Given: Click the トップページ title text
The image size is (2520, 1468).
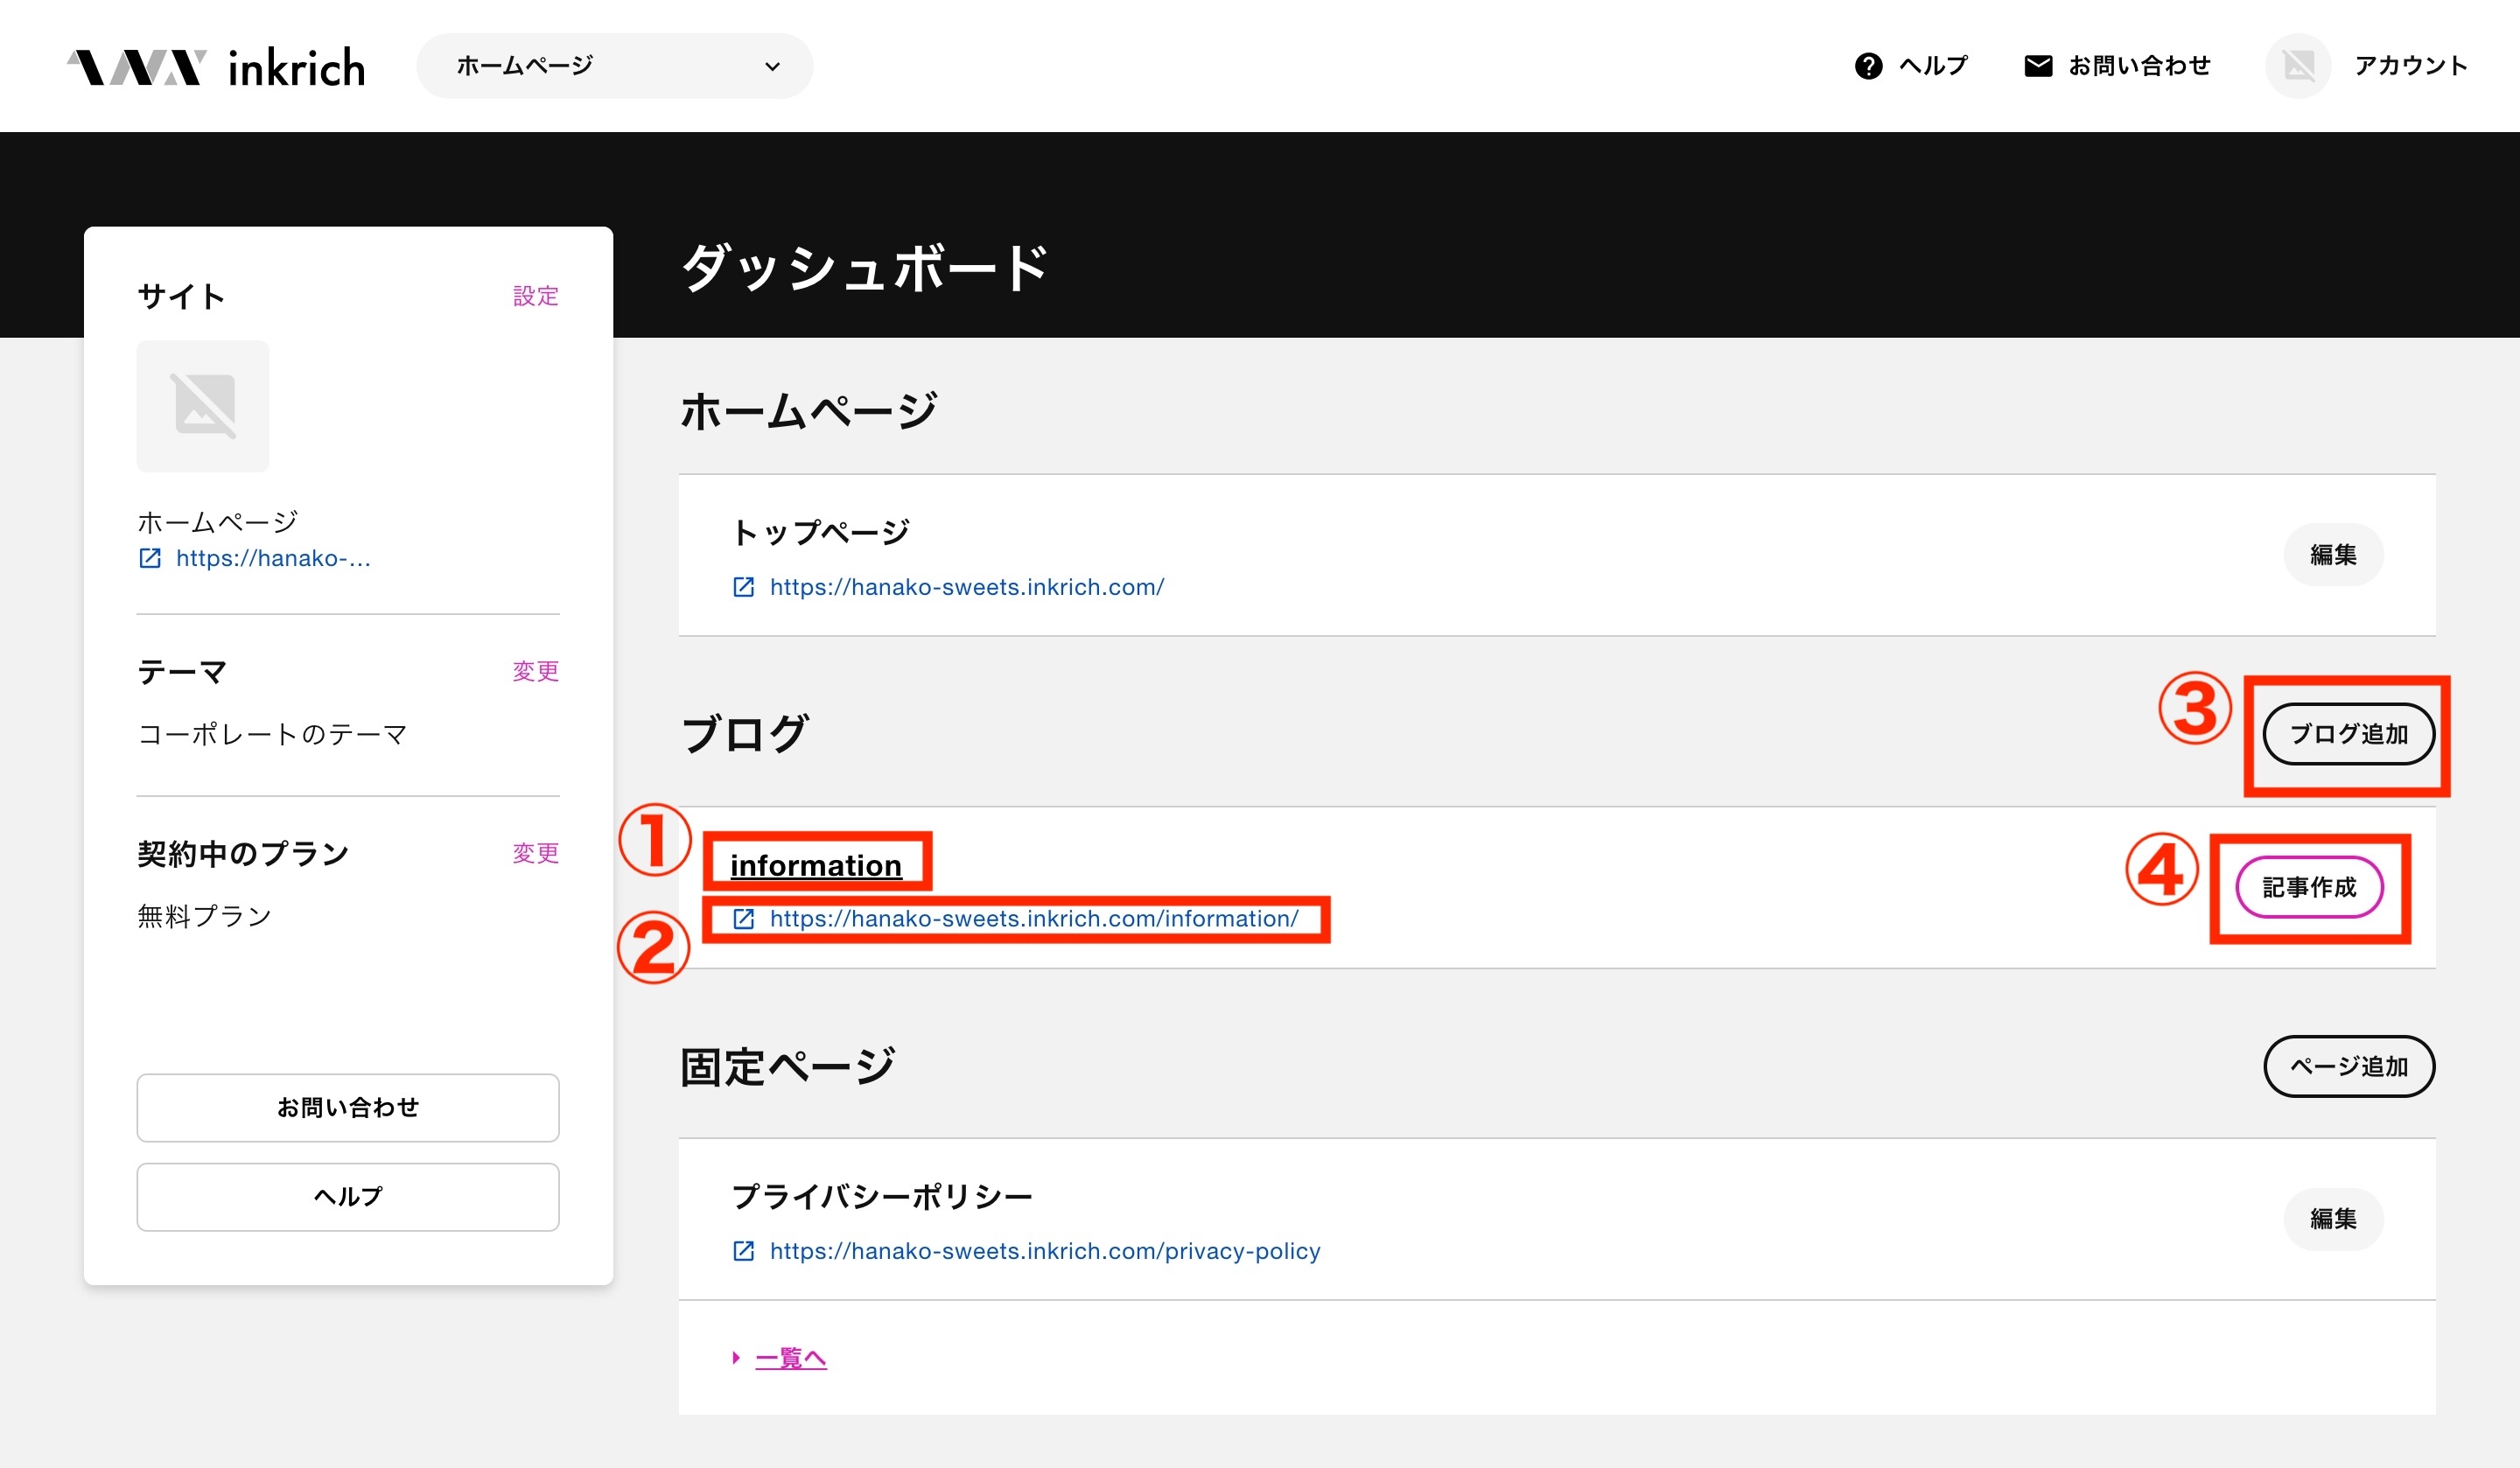Looking at the screenshot, I should click(x=821, y=532).
